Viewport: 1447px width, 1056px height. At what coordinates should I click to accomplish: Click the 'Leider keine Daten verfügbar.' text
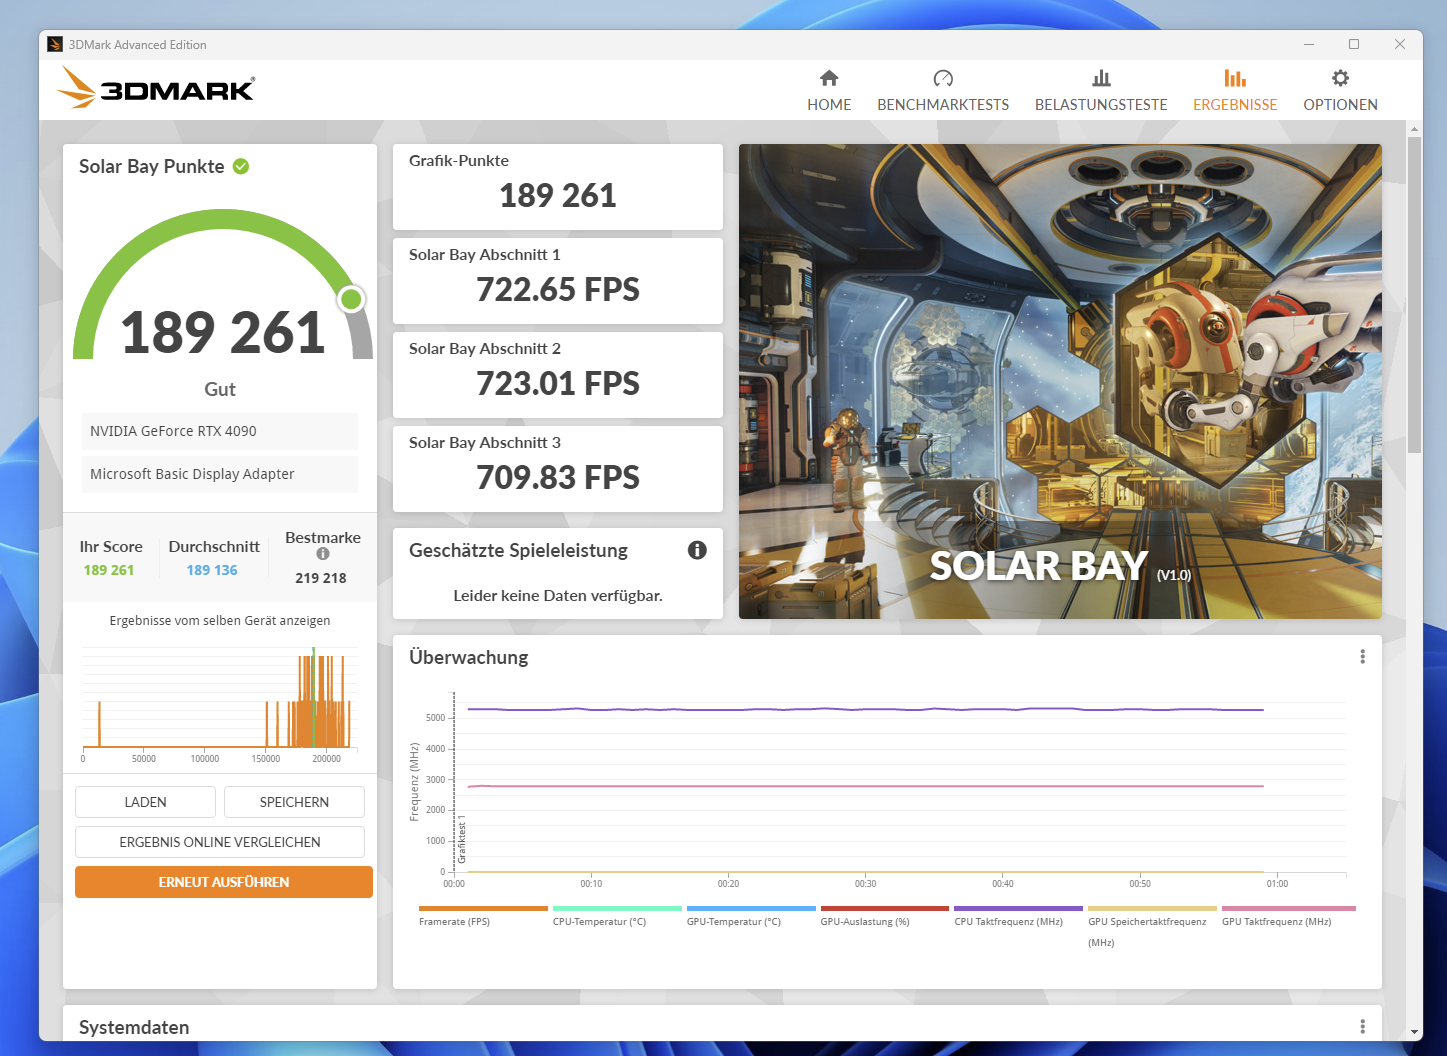[x=558, y=596]
